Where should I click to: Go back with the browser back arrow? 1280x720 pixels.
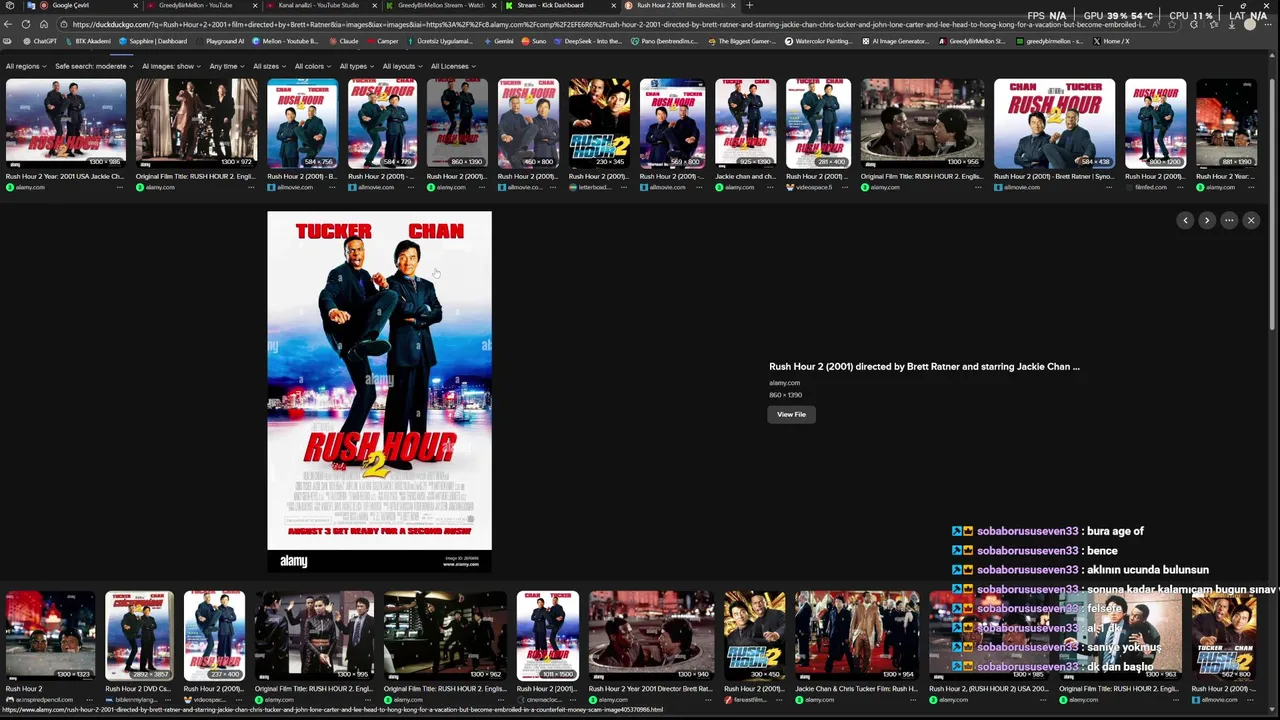9,24
